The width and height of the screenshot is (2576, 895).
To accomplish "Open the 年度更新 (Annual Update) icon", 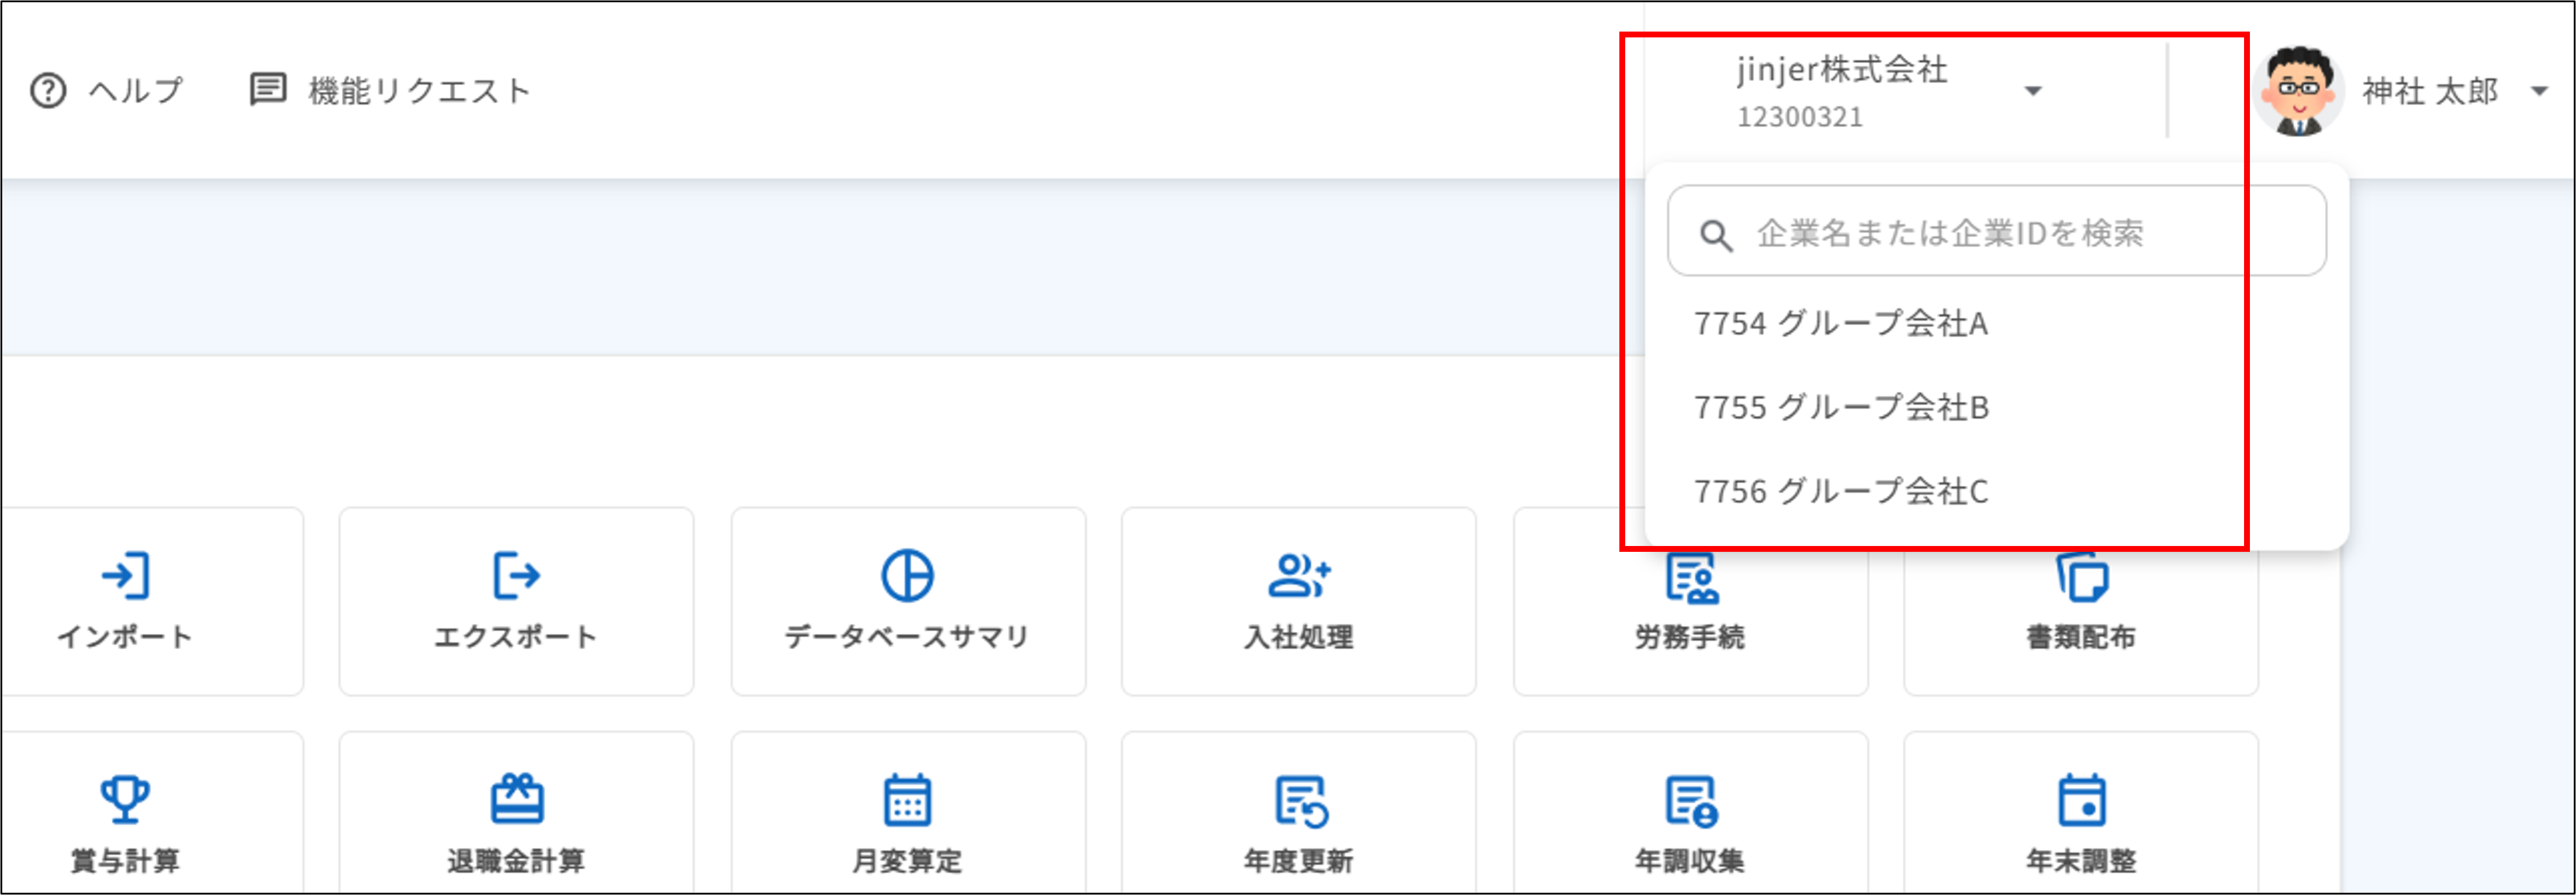I will pyautogui.click(x=1297, y=820).
